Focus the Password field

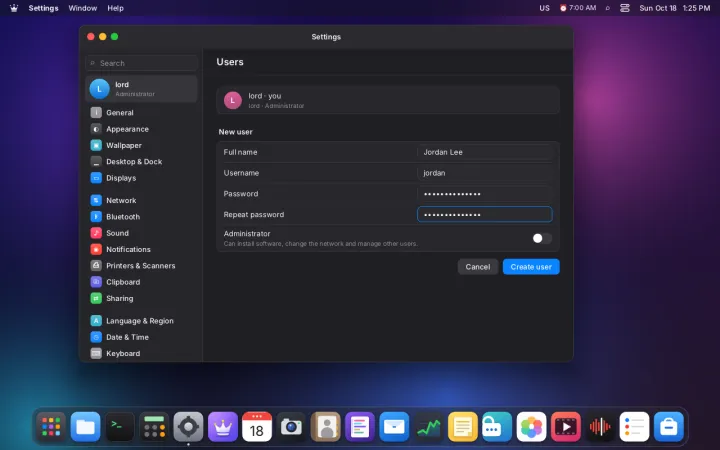pyautogui.click(x=484, y=194)
